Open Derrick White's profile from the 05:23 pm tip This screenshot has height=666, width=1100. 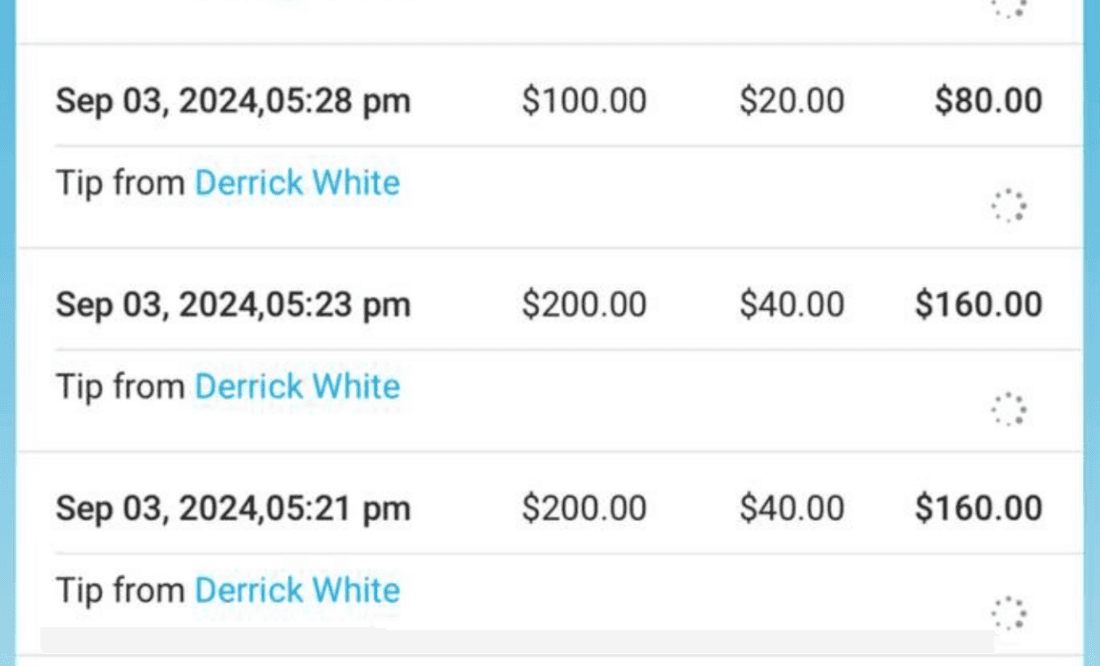[x=297, y=386]
